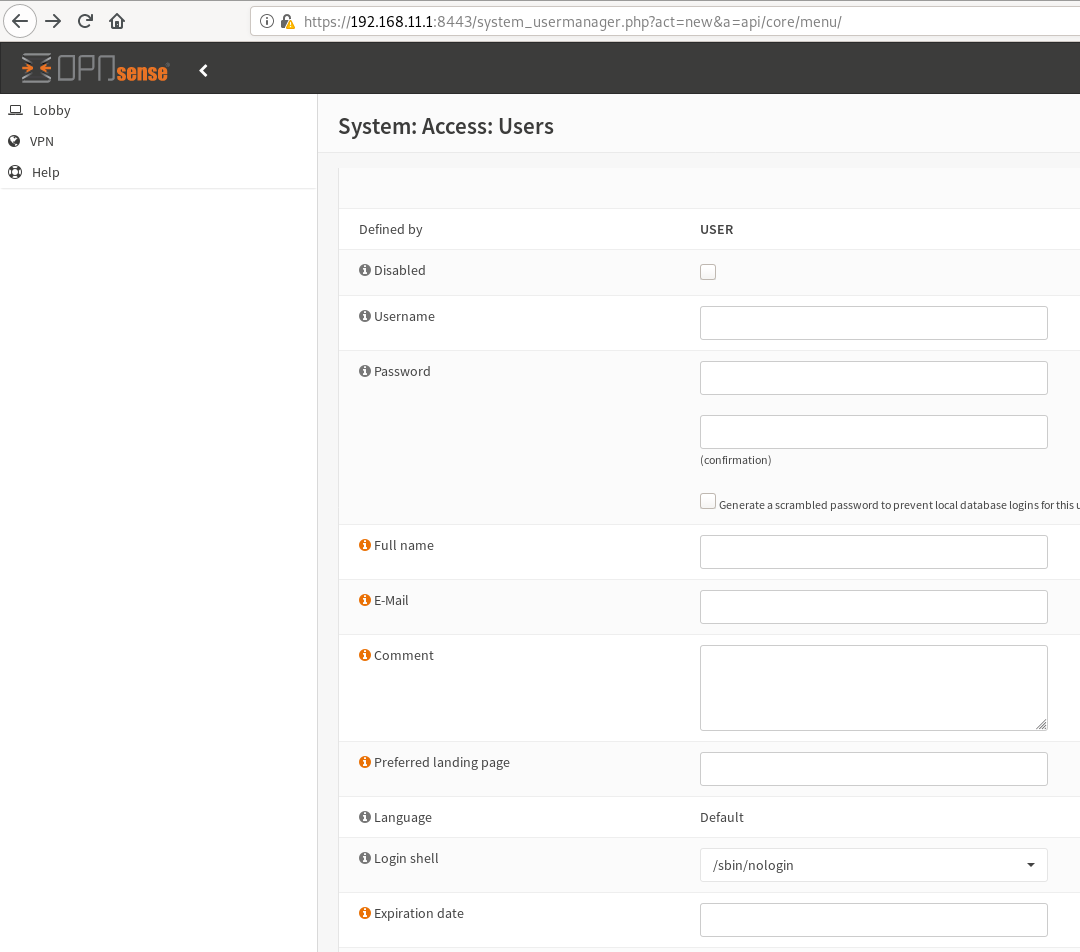Screen dimensions: 1080x952
Task: Open the Login shell dropdown
Action: (873, 865)
